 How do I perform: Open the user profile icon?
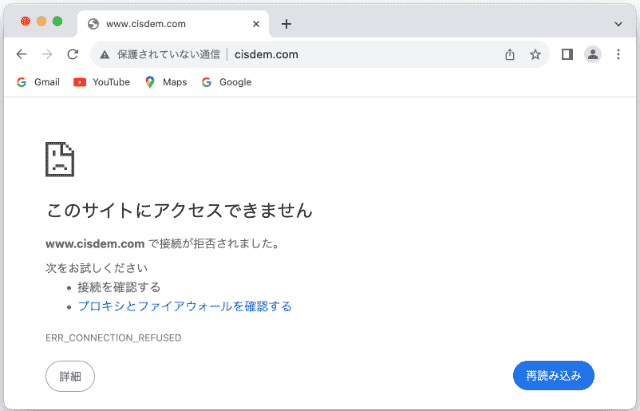click(593, 55)
